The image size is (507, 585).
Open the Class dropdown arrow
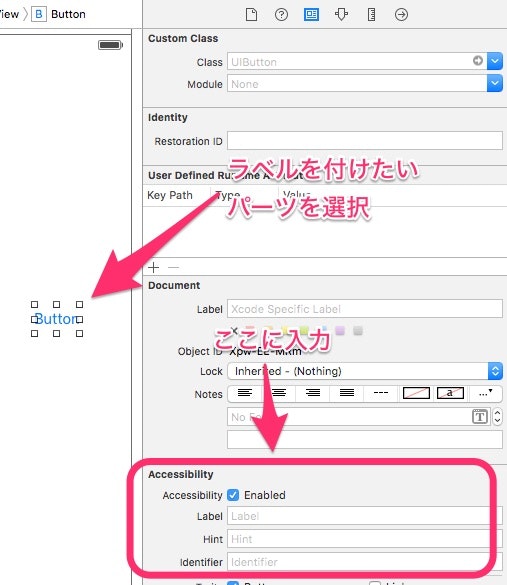pos(495,61)
